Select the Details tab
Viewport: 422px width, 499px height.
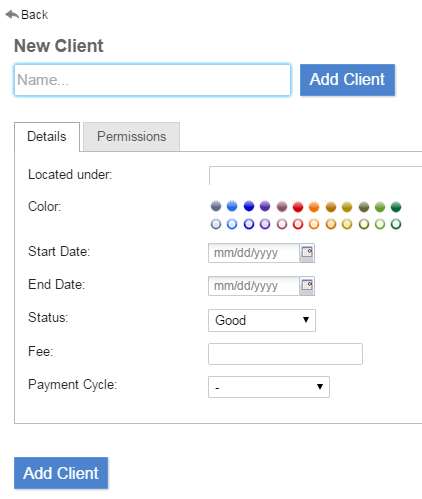pos(47,137)
